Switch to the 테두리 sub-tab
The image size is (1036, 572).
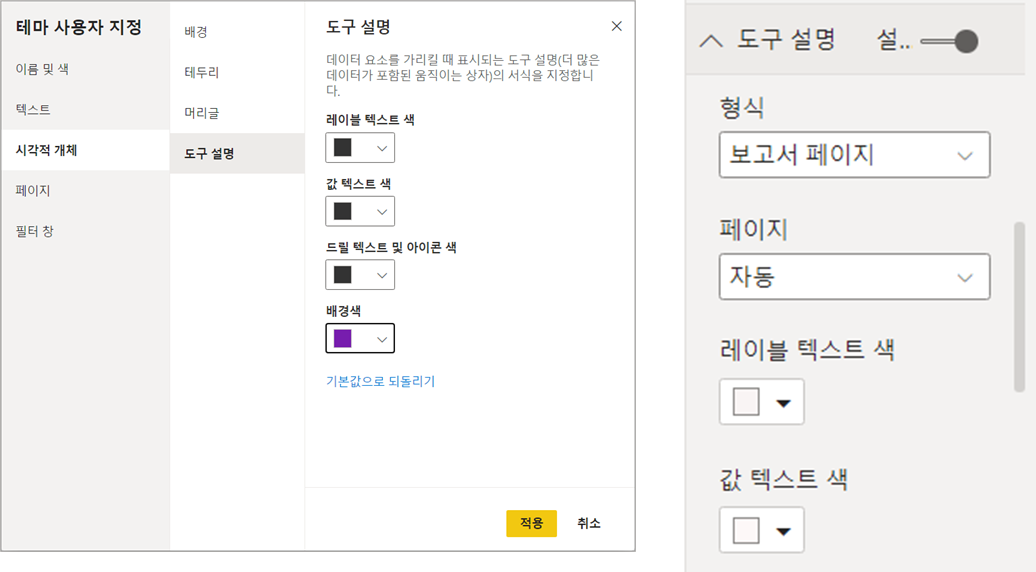point(202,72)
